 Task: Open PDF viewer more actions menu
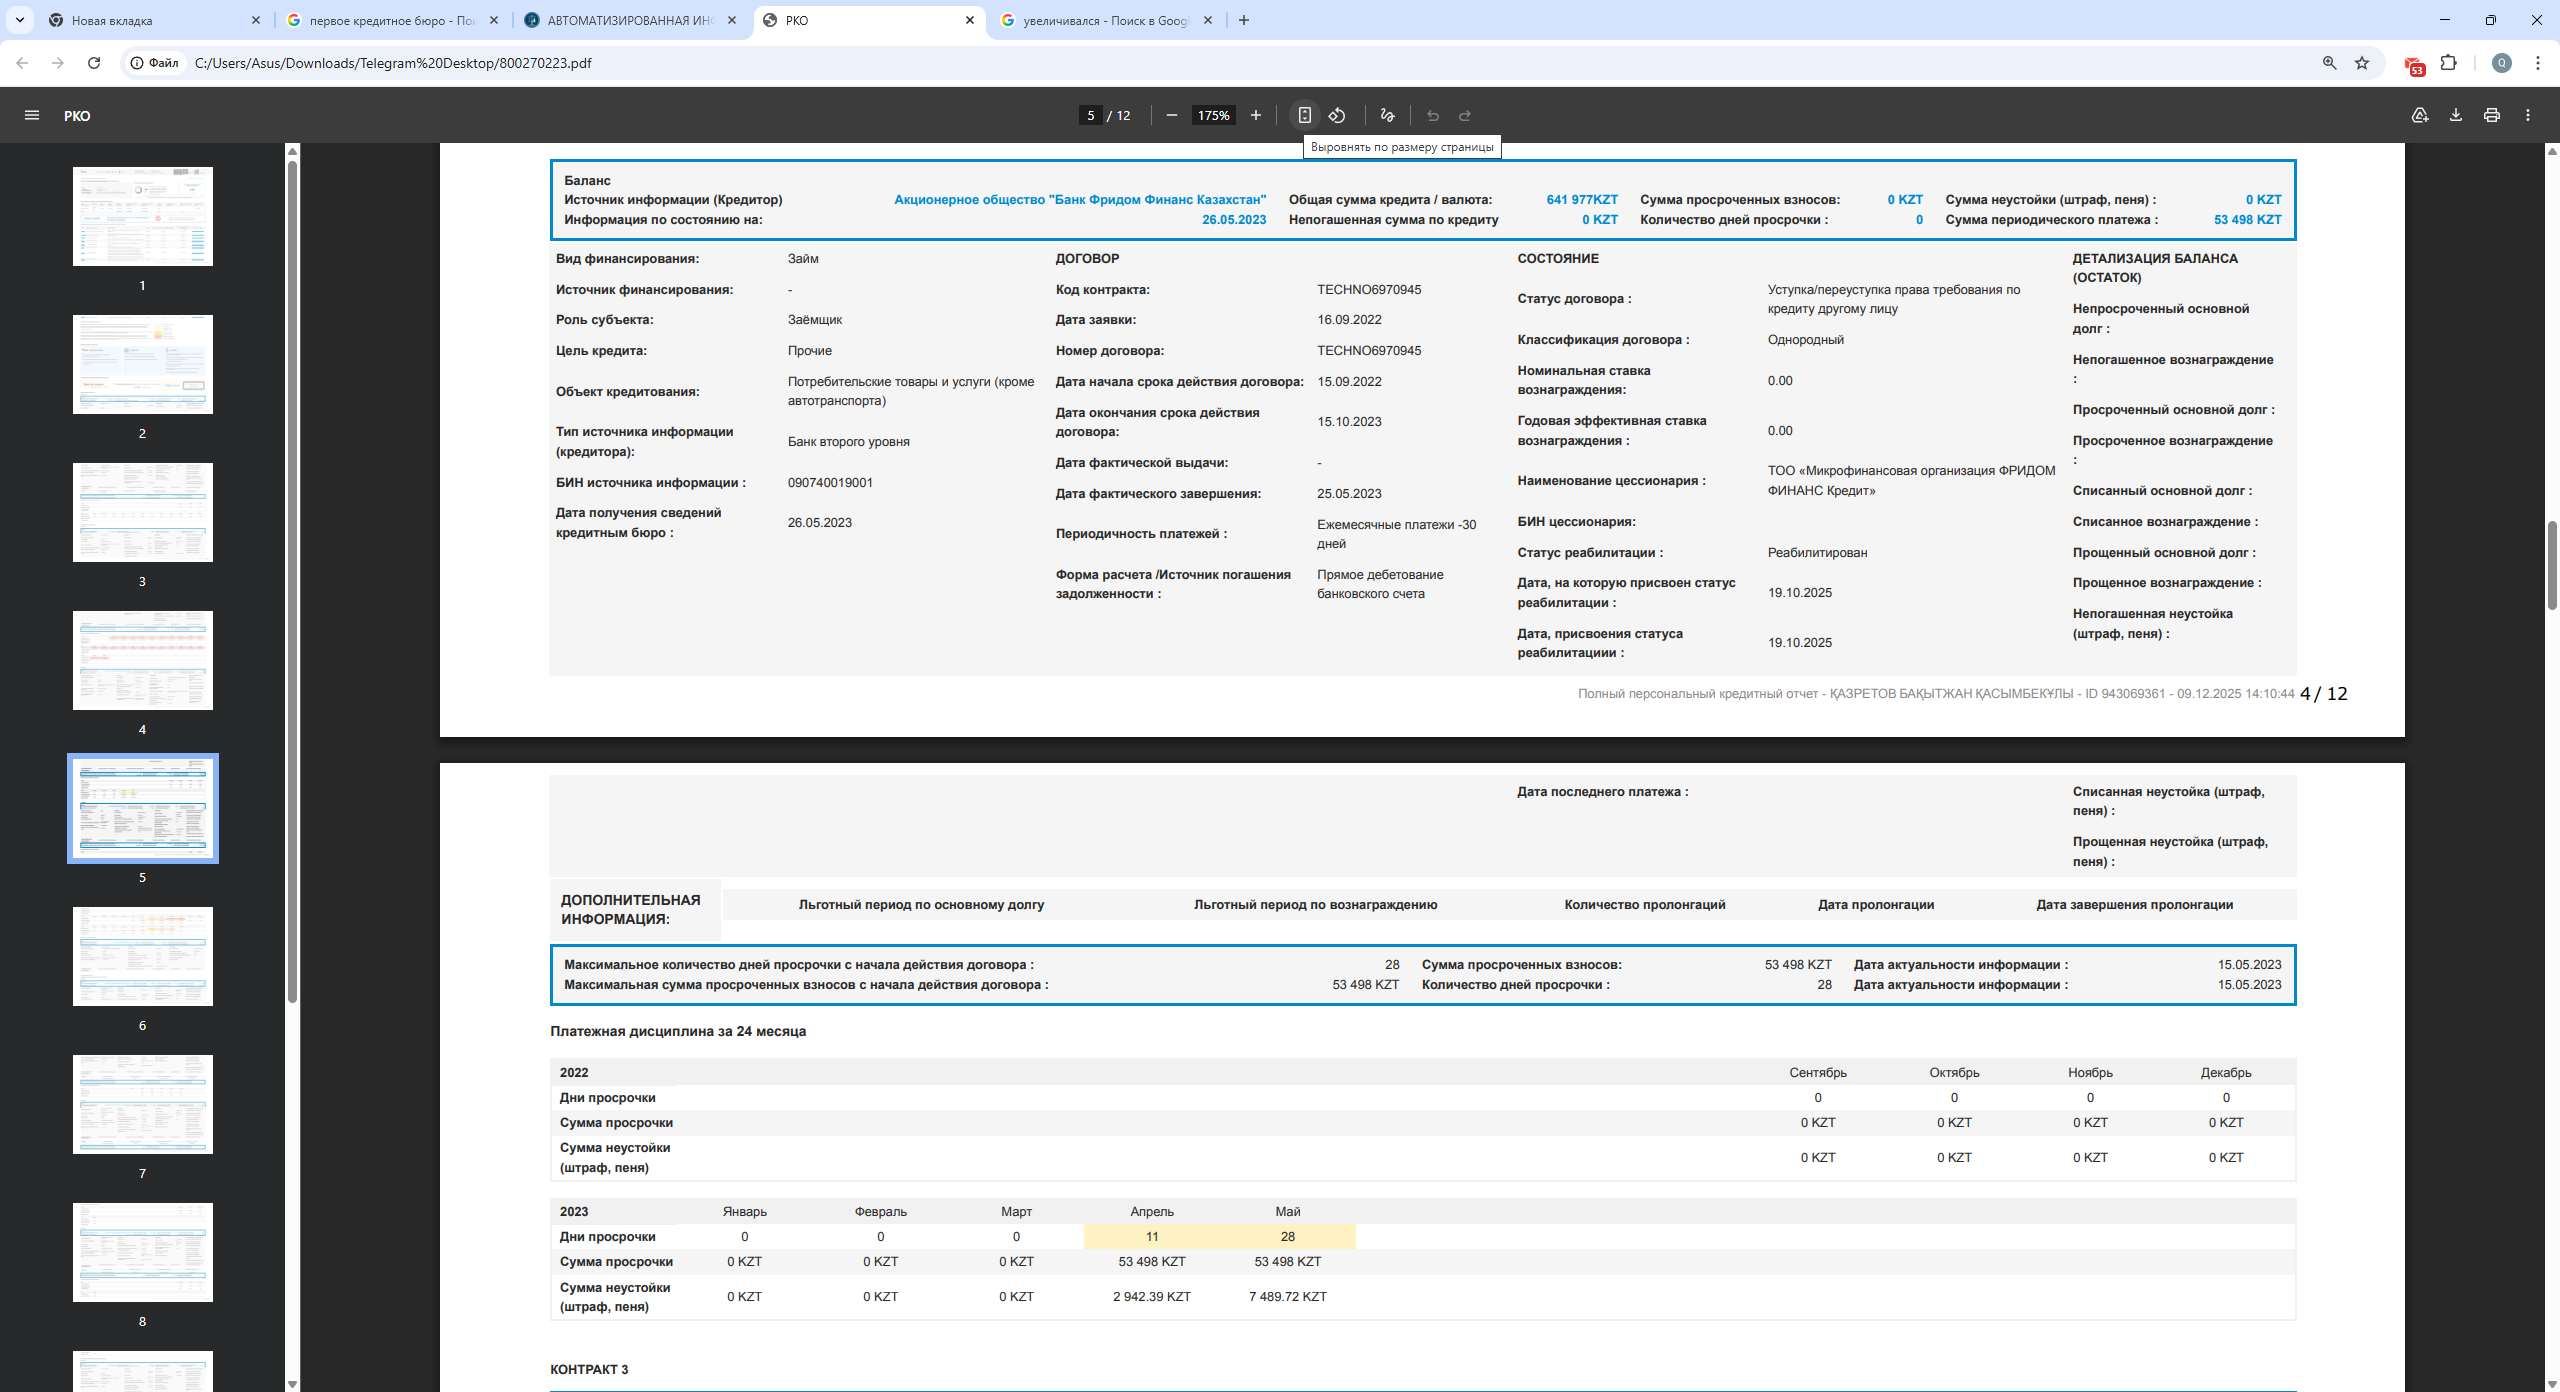[x=2528, y=115]
